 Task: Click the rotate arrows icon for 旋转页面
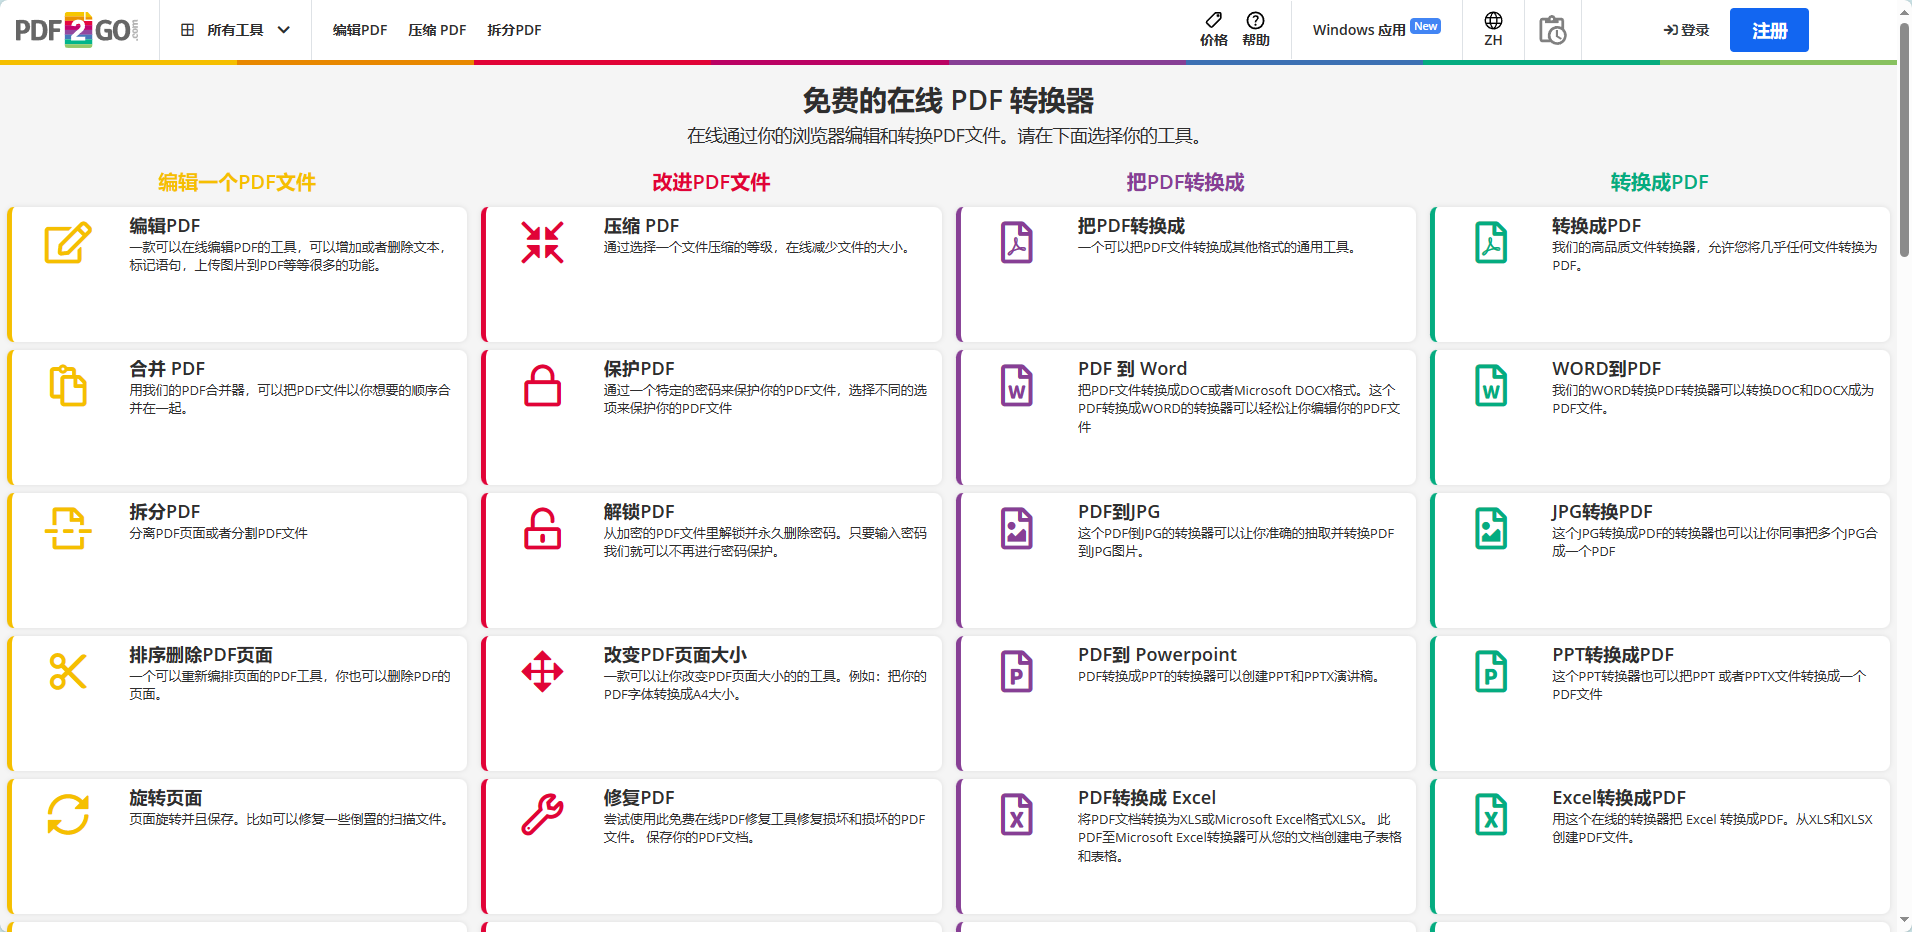click(x=67, y=815)
